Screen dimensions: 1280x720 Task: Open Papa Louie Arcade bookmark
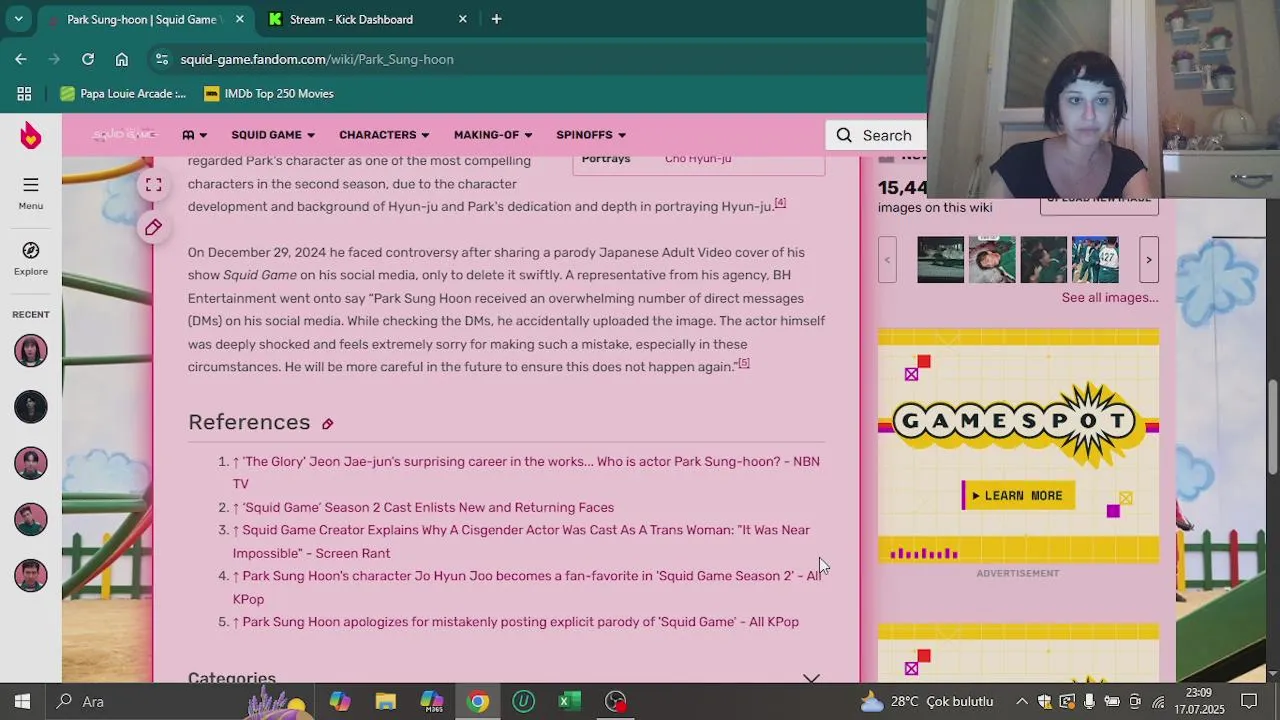coord(123,94)
